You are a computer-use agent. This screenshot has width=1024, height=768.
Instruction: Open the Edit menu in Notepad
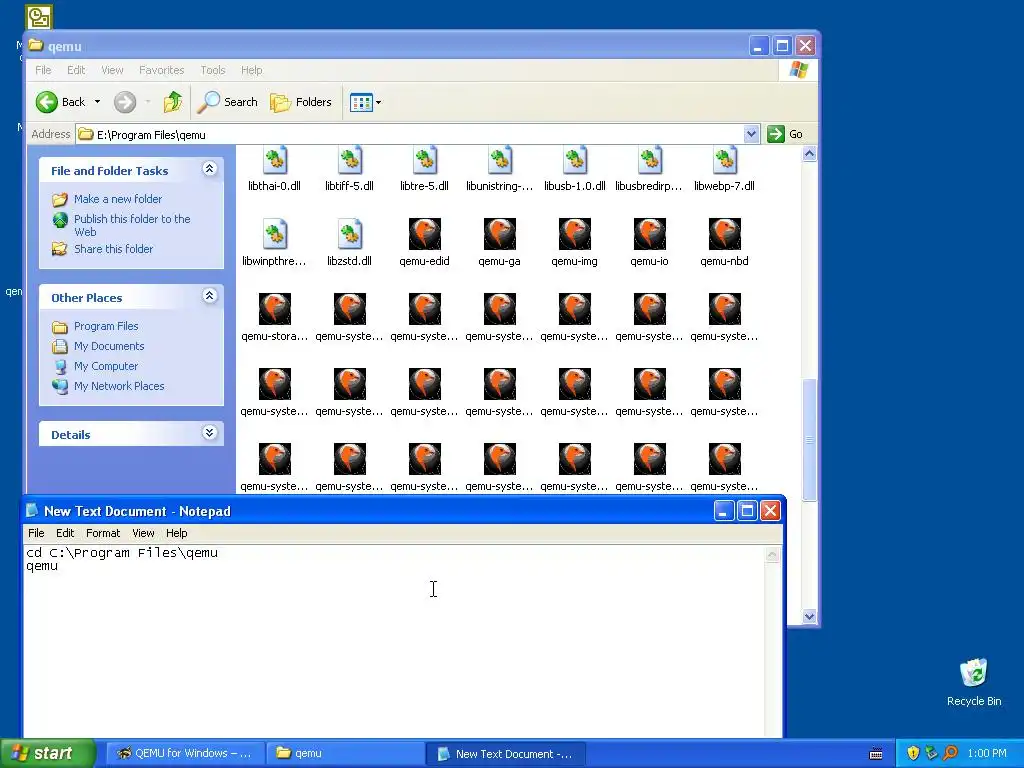tap(65, 533)
